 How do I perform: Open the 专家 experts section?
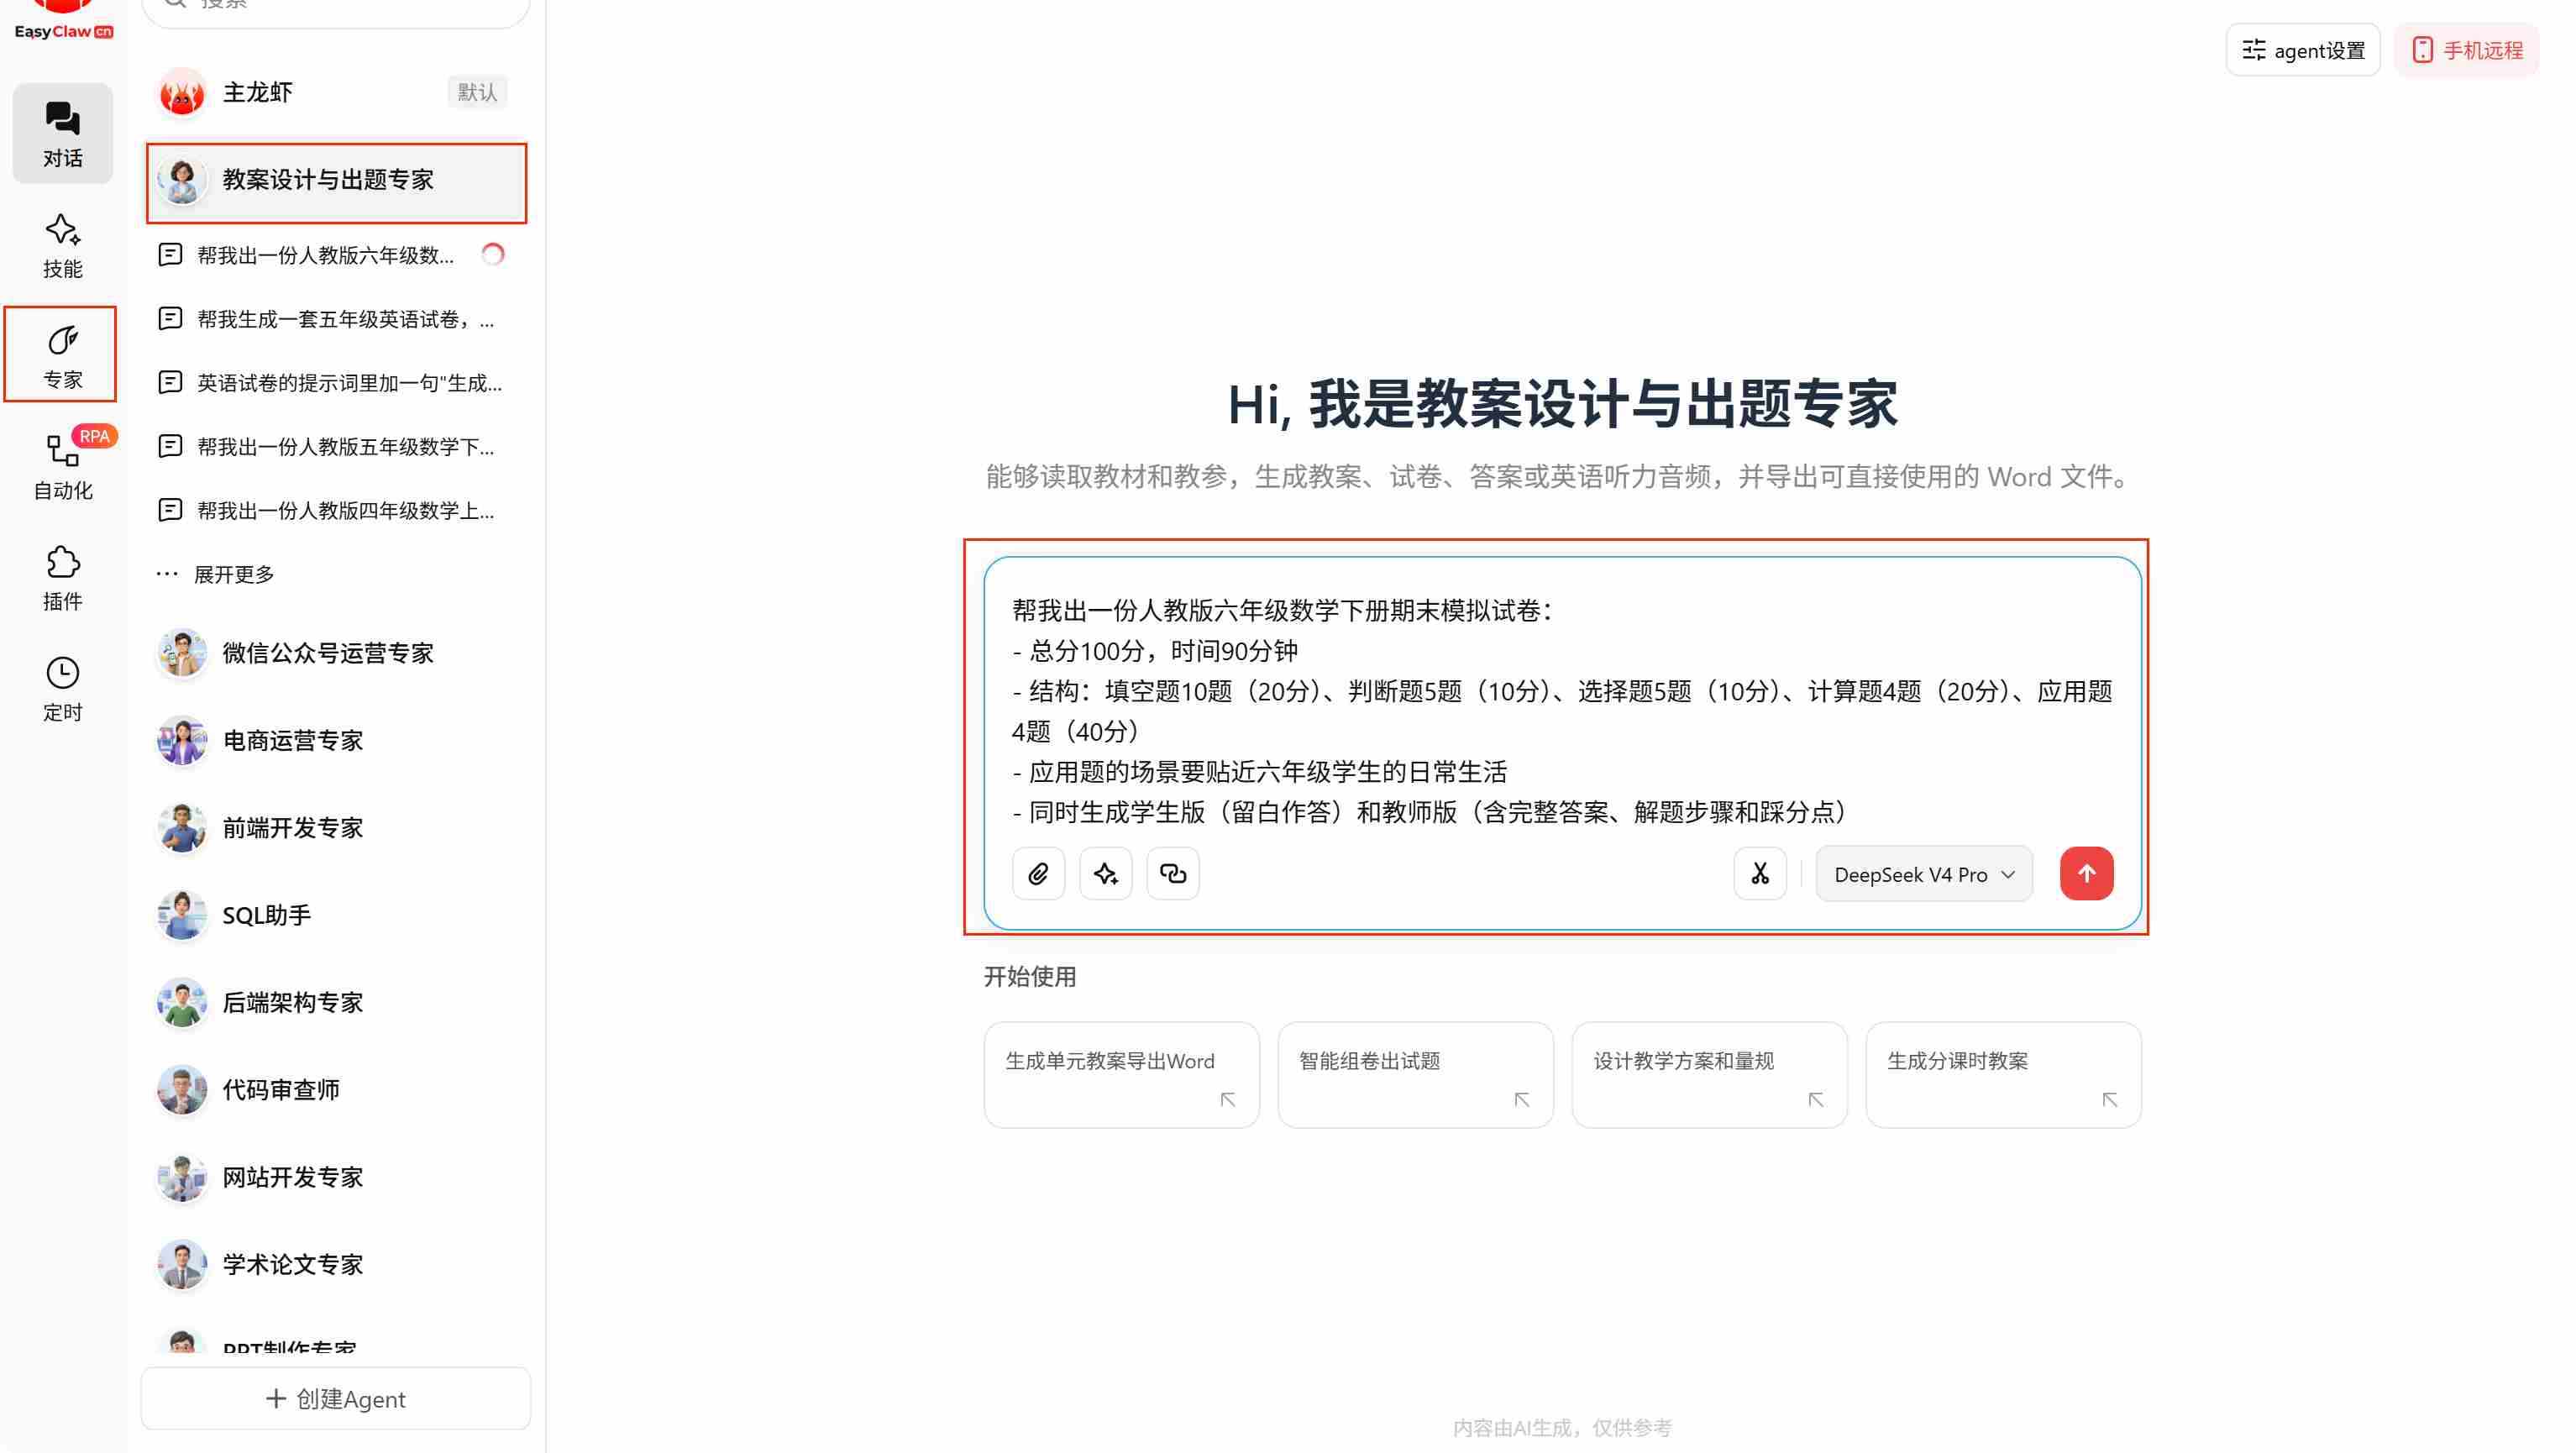point(62,355)
